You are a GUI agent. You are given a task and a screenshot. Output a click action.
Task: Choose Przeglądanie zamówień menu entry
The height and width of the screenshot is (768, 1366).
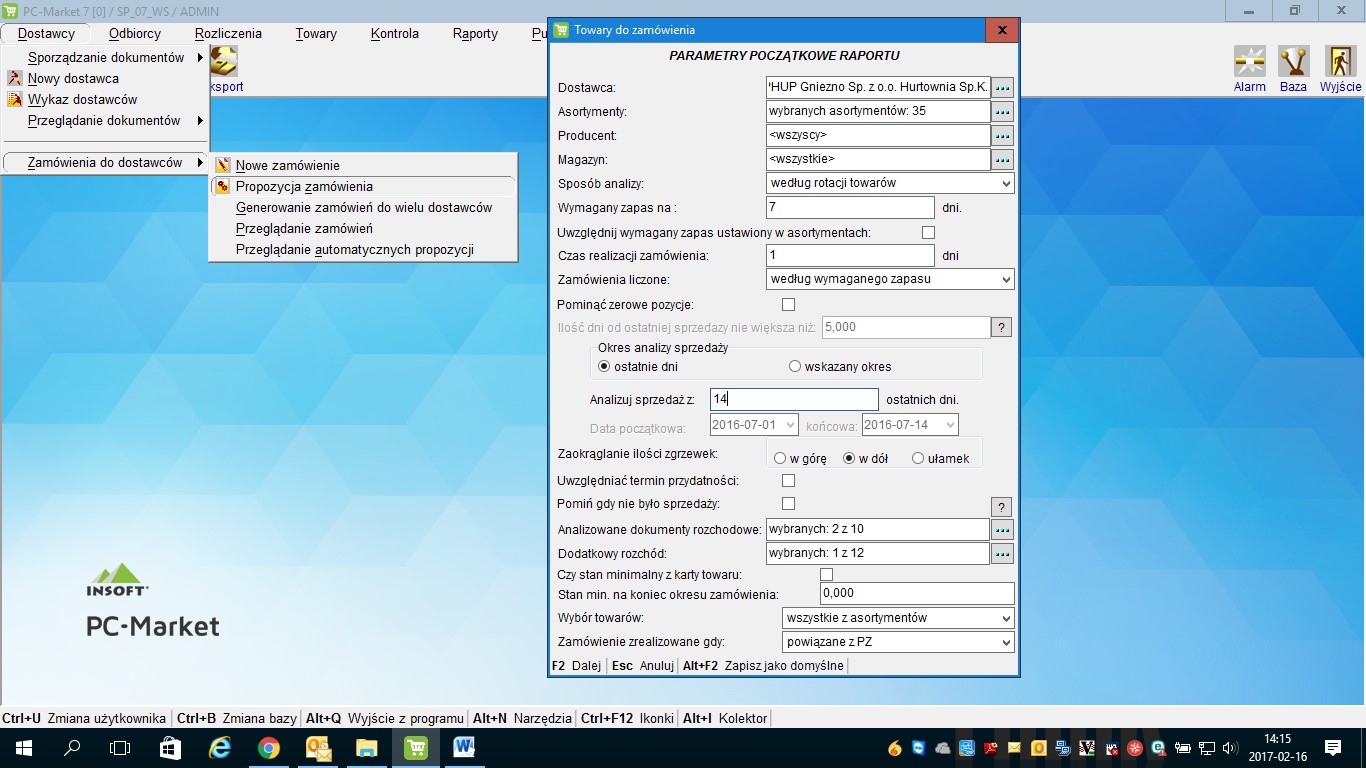click(304, 228)
